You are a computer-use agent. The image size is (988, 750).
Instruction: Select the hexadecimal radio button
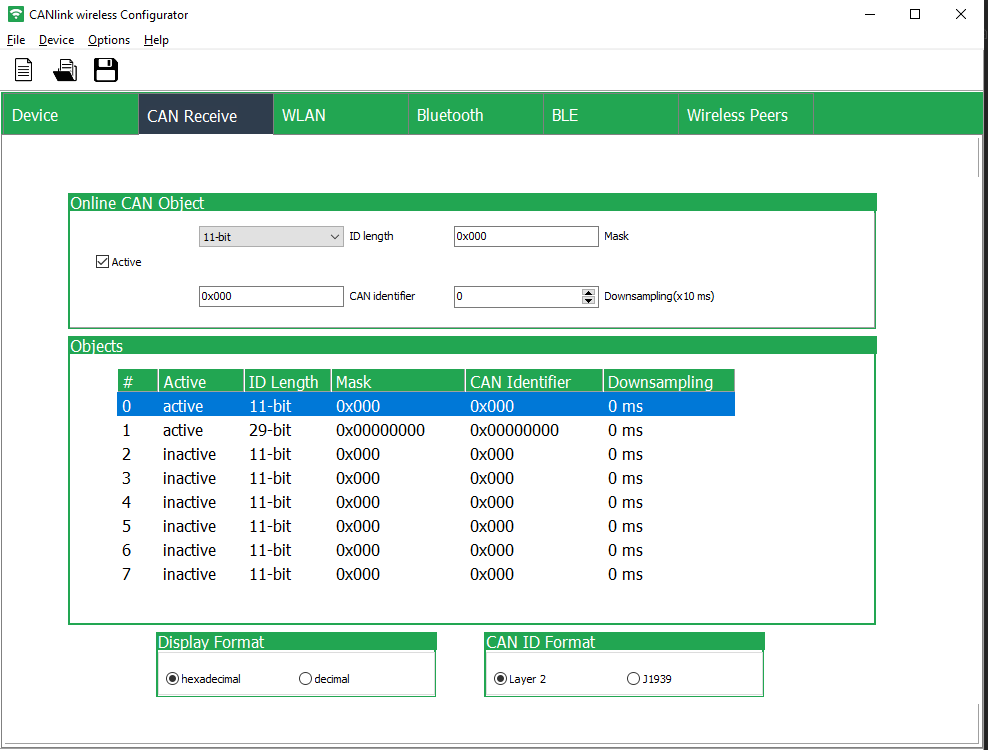[x=172, y=679]
